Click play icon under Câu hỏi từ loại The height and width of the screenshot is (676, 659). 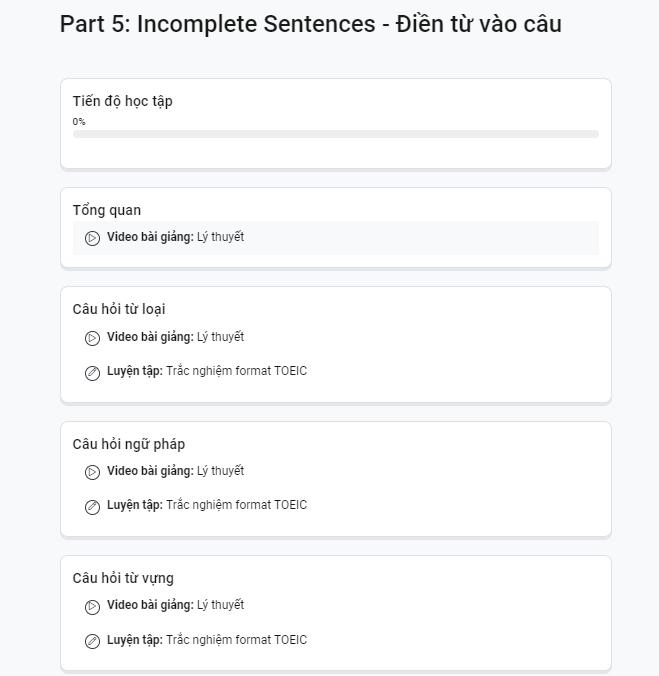(x=92, y=338)
